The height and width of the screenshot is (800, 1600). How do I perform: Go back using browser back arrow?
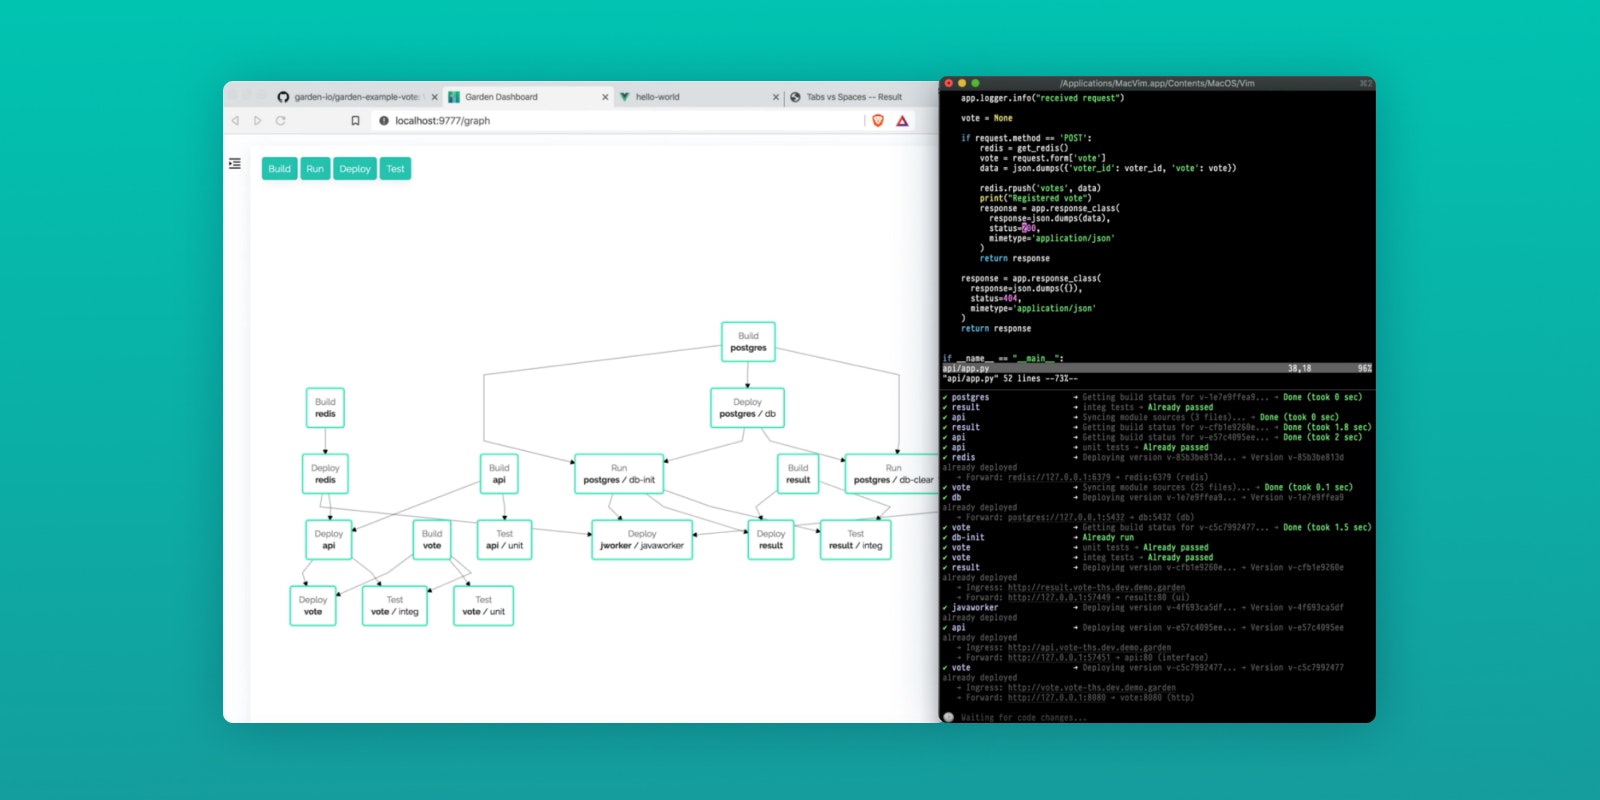coord(236,121)
